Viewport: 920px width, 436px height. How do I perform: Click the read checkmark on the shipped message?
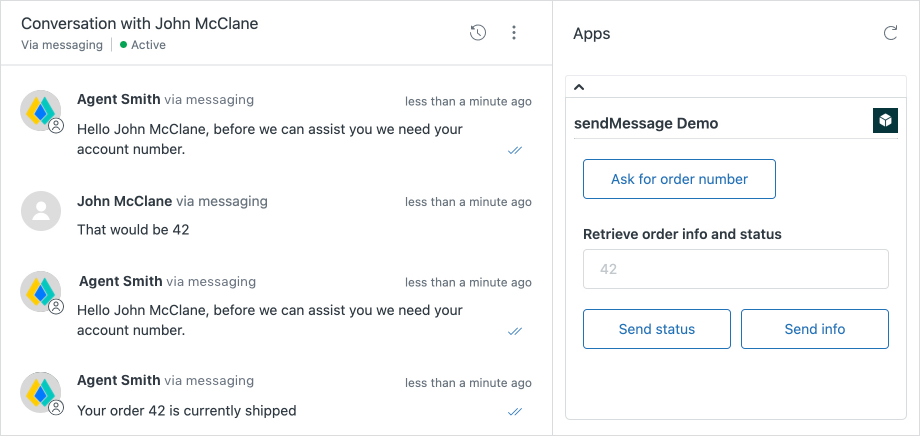point(515,411)
